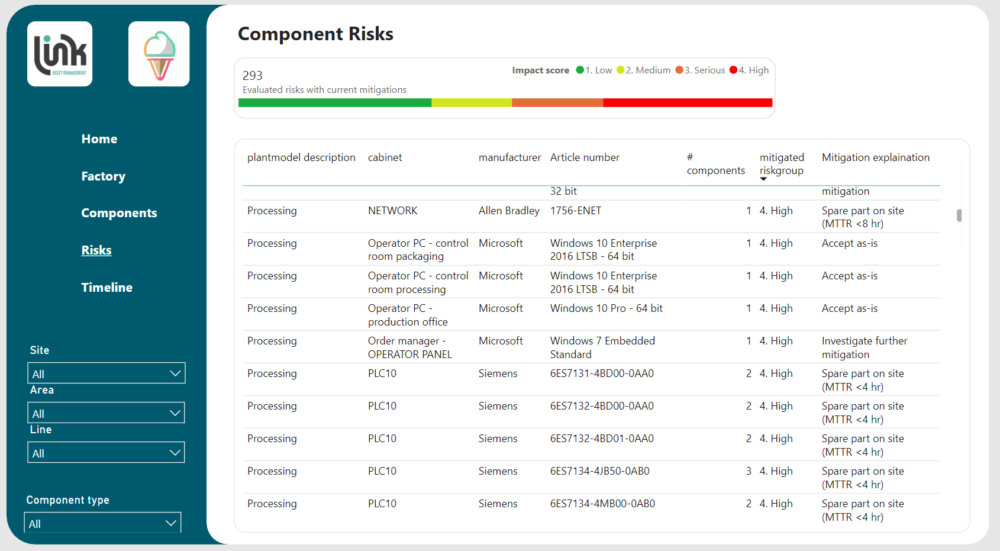The image size is (1000, 551).
Task: Click Accept as-is in Windows 10 Pro row
Action: tap(849, 309)
